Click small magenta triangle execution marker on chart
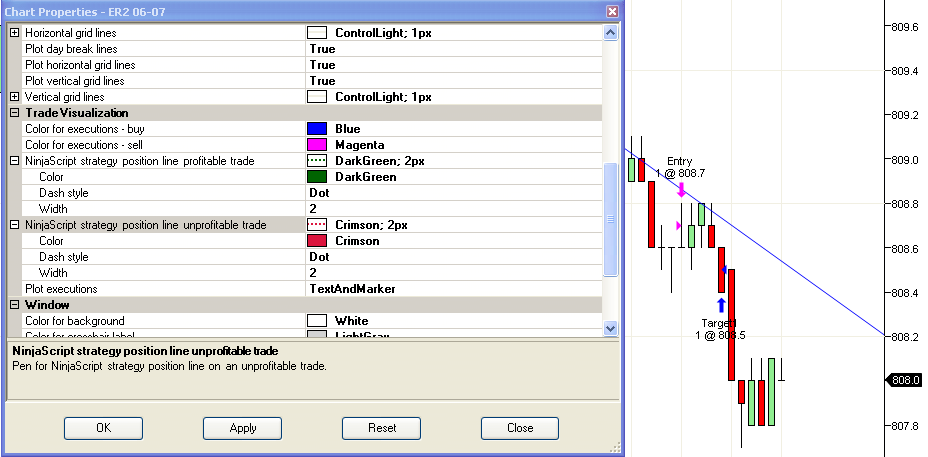The height and width of the screenshot is (457, 928). coord(679,226)
